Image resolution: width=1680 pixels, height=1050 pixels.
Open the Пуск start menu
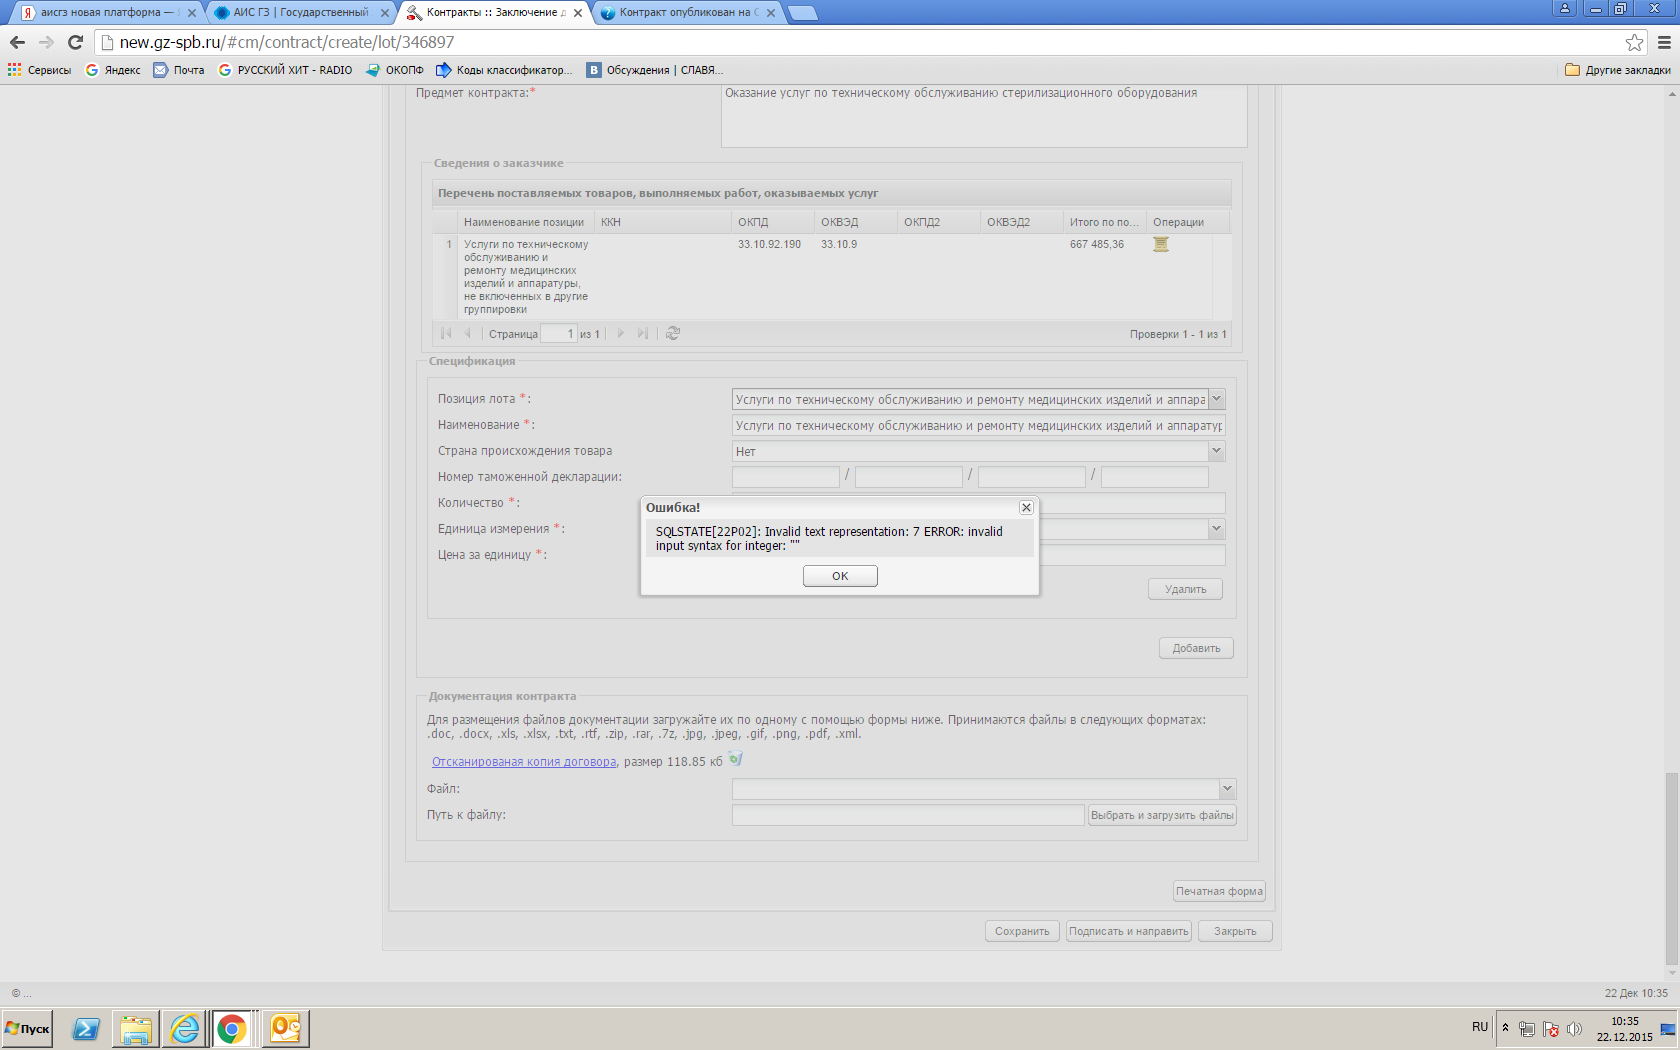(x=27, y=1028)
